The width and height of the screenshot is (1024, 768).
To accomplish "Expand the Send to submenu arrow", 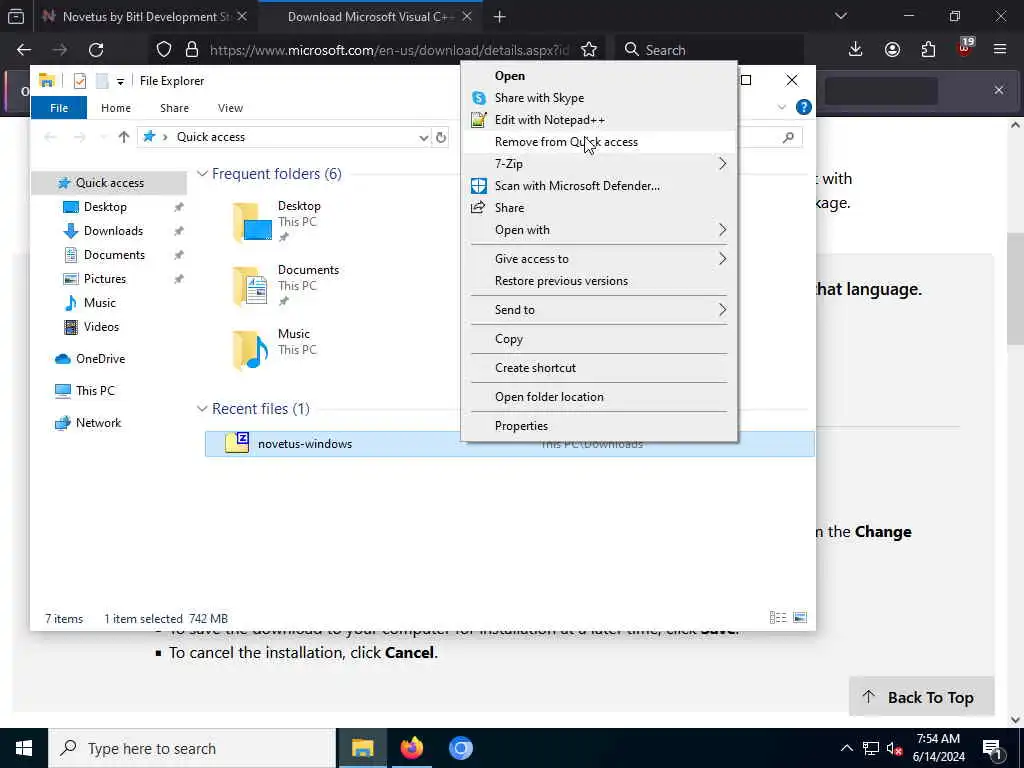I will [x=722, y=310].
